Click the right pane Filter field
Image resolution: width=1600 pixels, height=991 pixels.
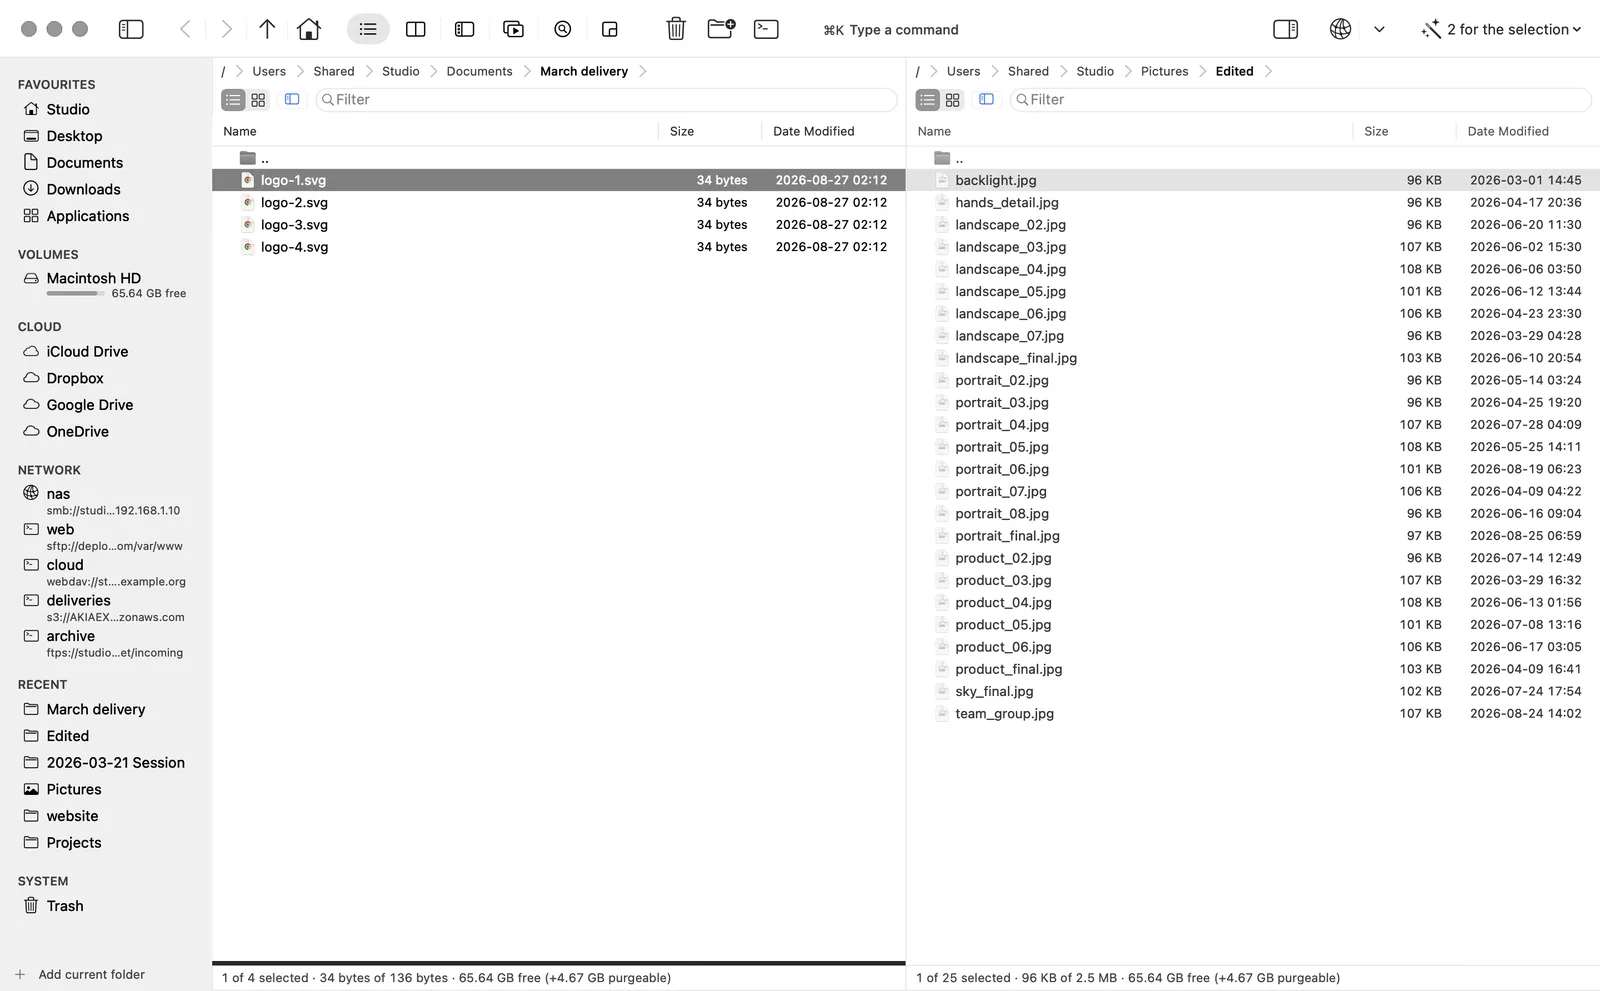click(x=1300, y=100)
